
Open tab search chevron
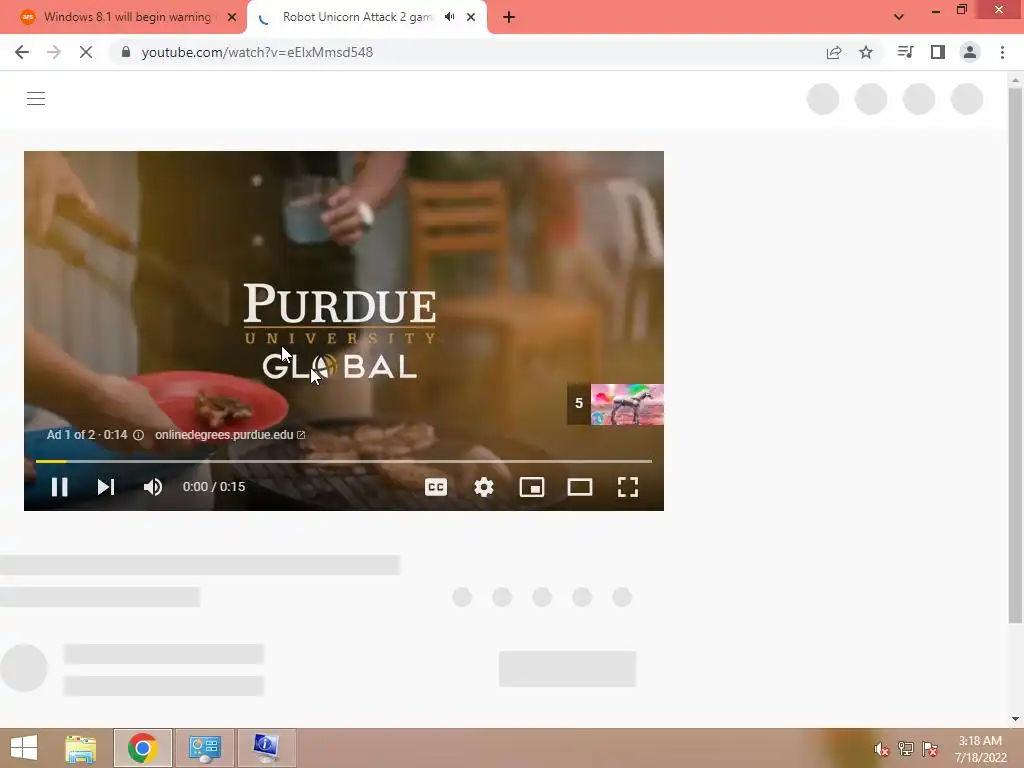click(899, 17)
